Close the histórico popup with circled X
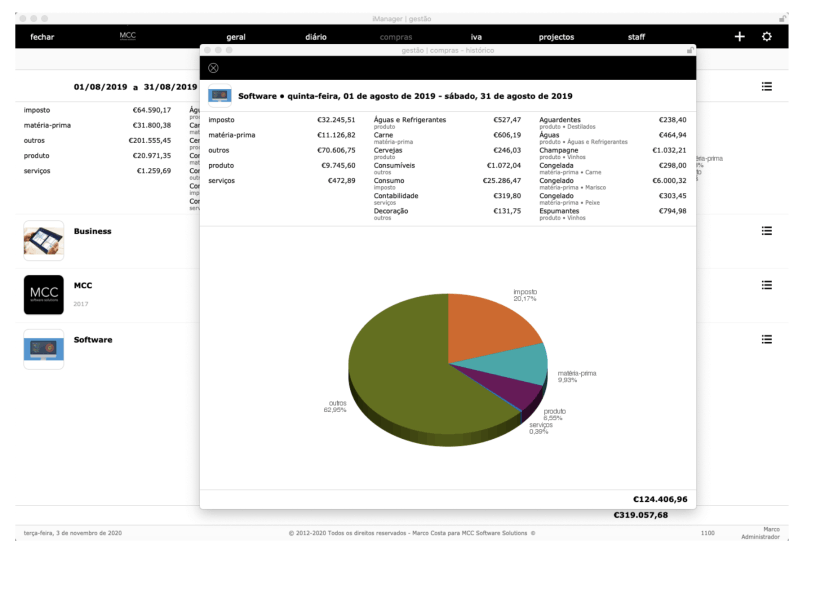816x603 pixels. point(212,68)
